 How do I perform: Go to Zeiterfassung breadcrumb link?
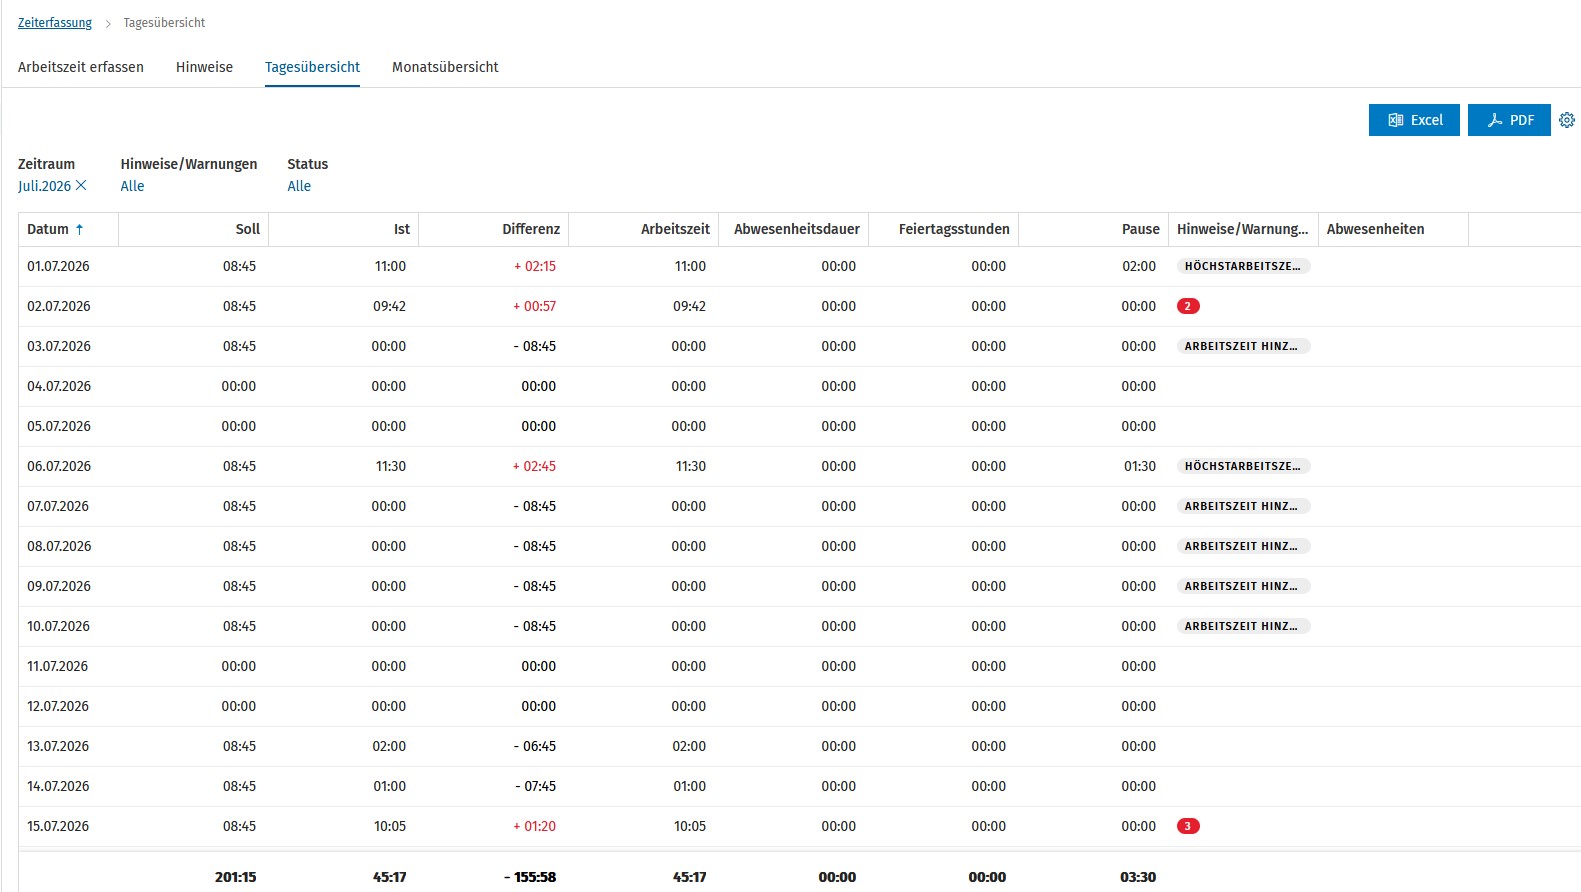(x=55, y=23)
